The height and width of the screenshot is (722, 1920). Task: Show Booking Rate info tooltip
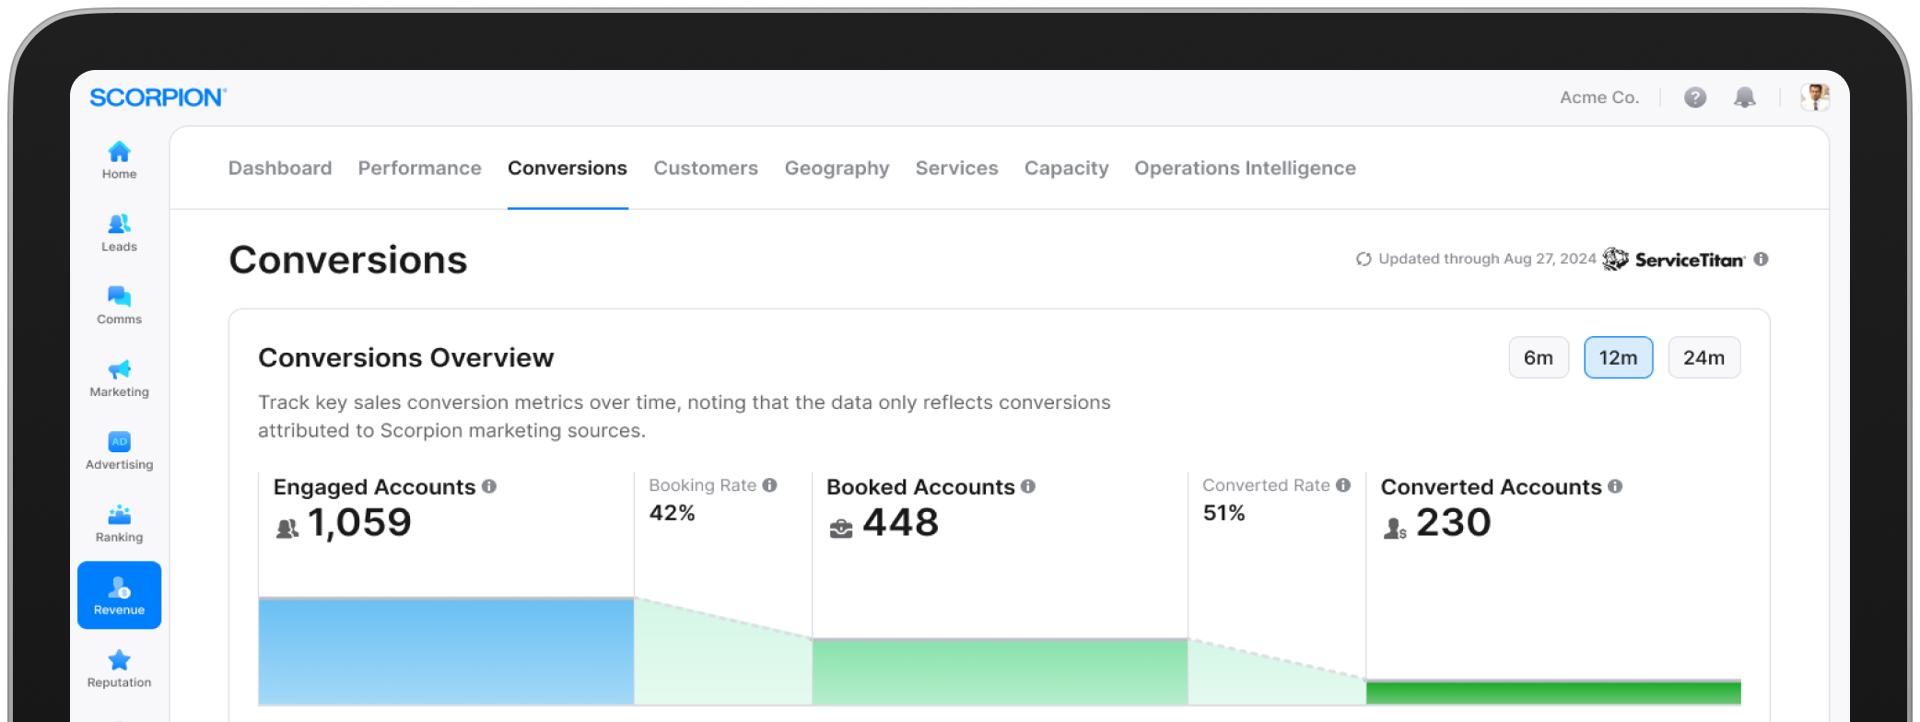point(770,485)
